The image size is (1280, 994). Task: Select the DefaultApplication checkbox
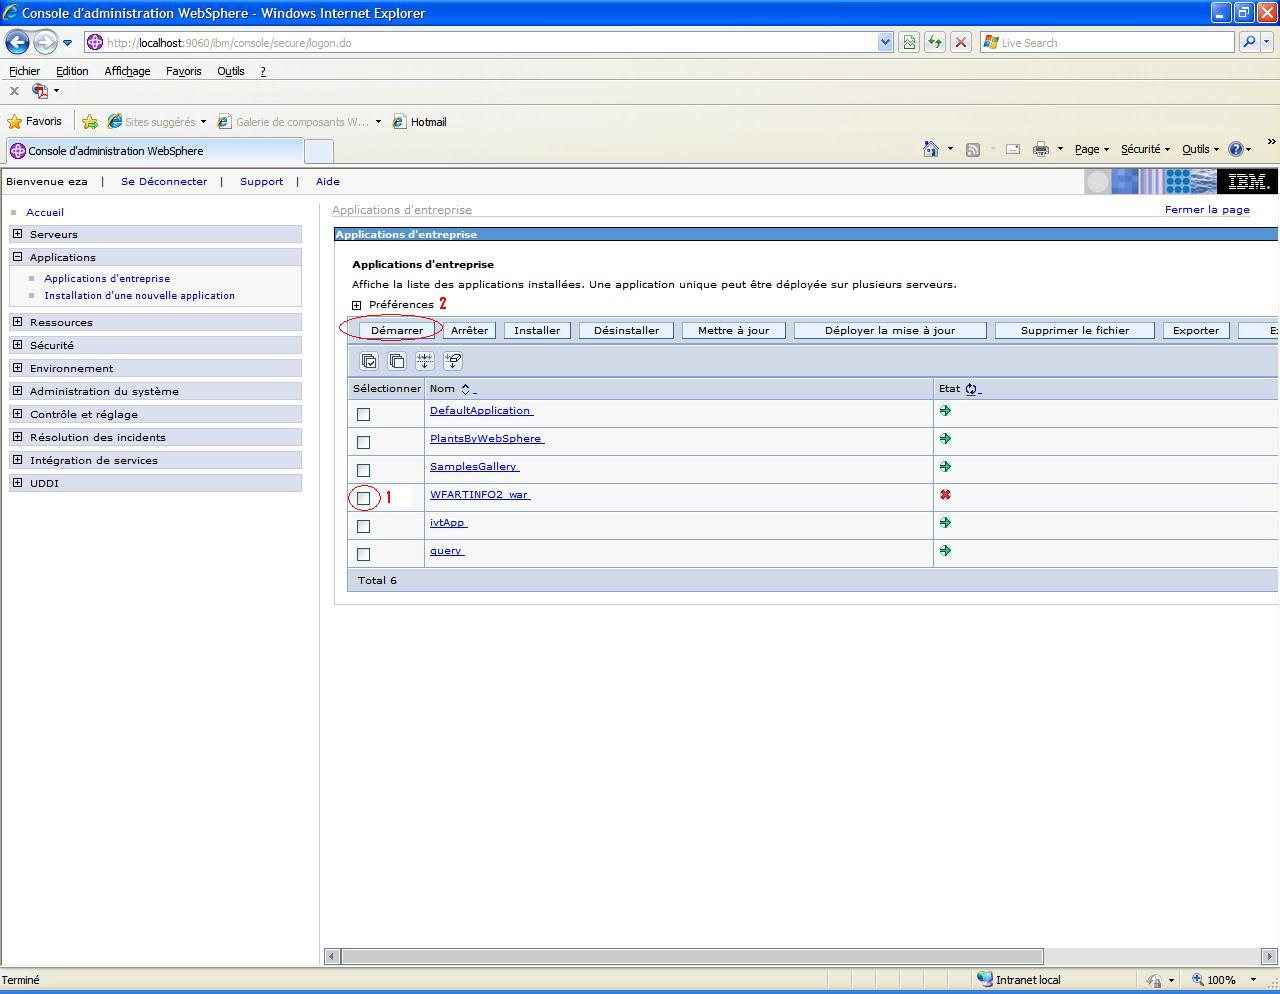pyautogui.click(x=364, y=414)
